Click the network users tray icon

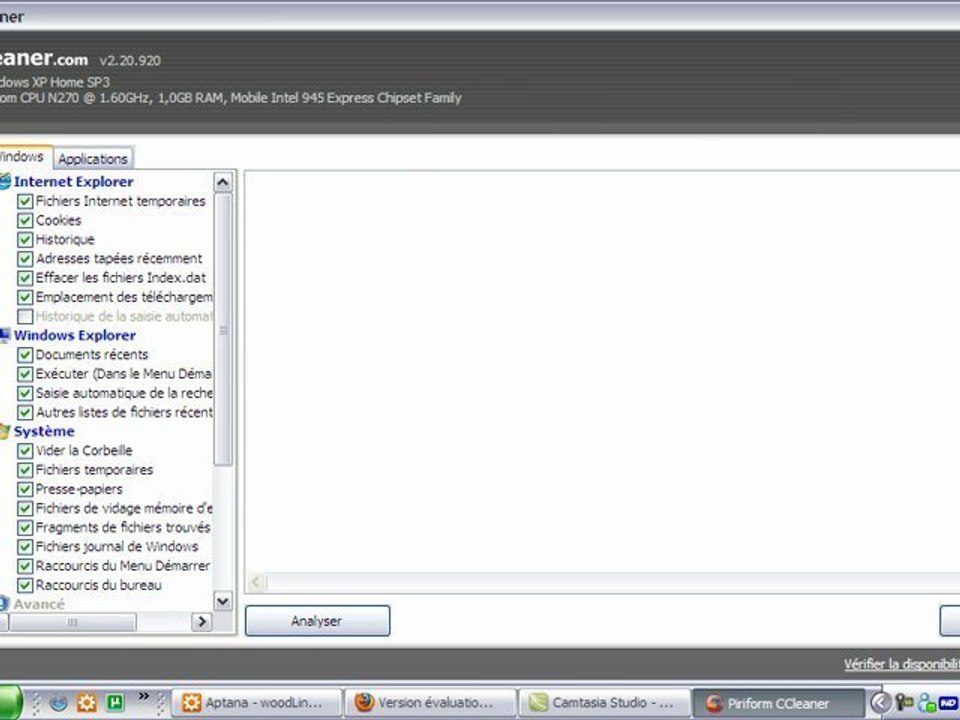927,703
